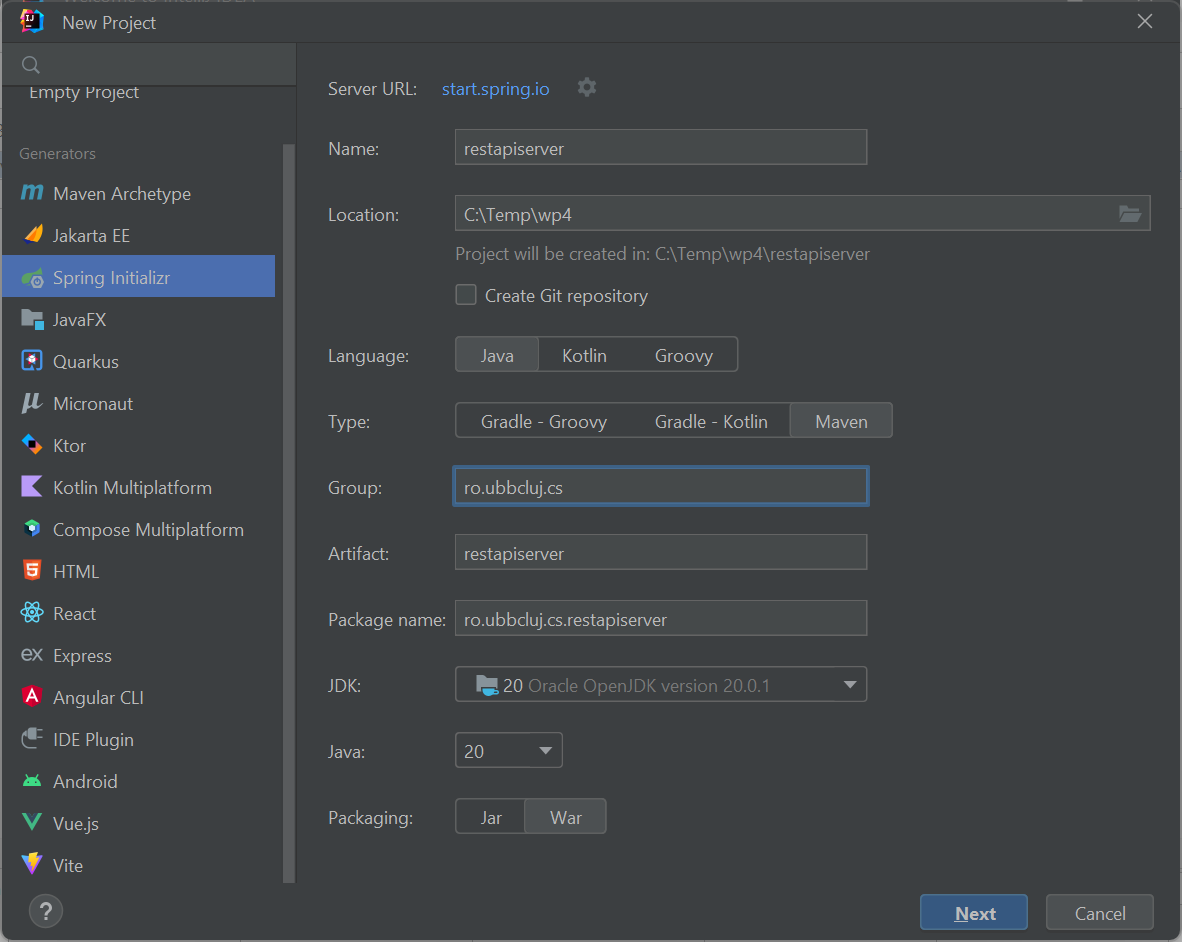
Task: Click the Micronaut mu icon
Action: (32, 403)
